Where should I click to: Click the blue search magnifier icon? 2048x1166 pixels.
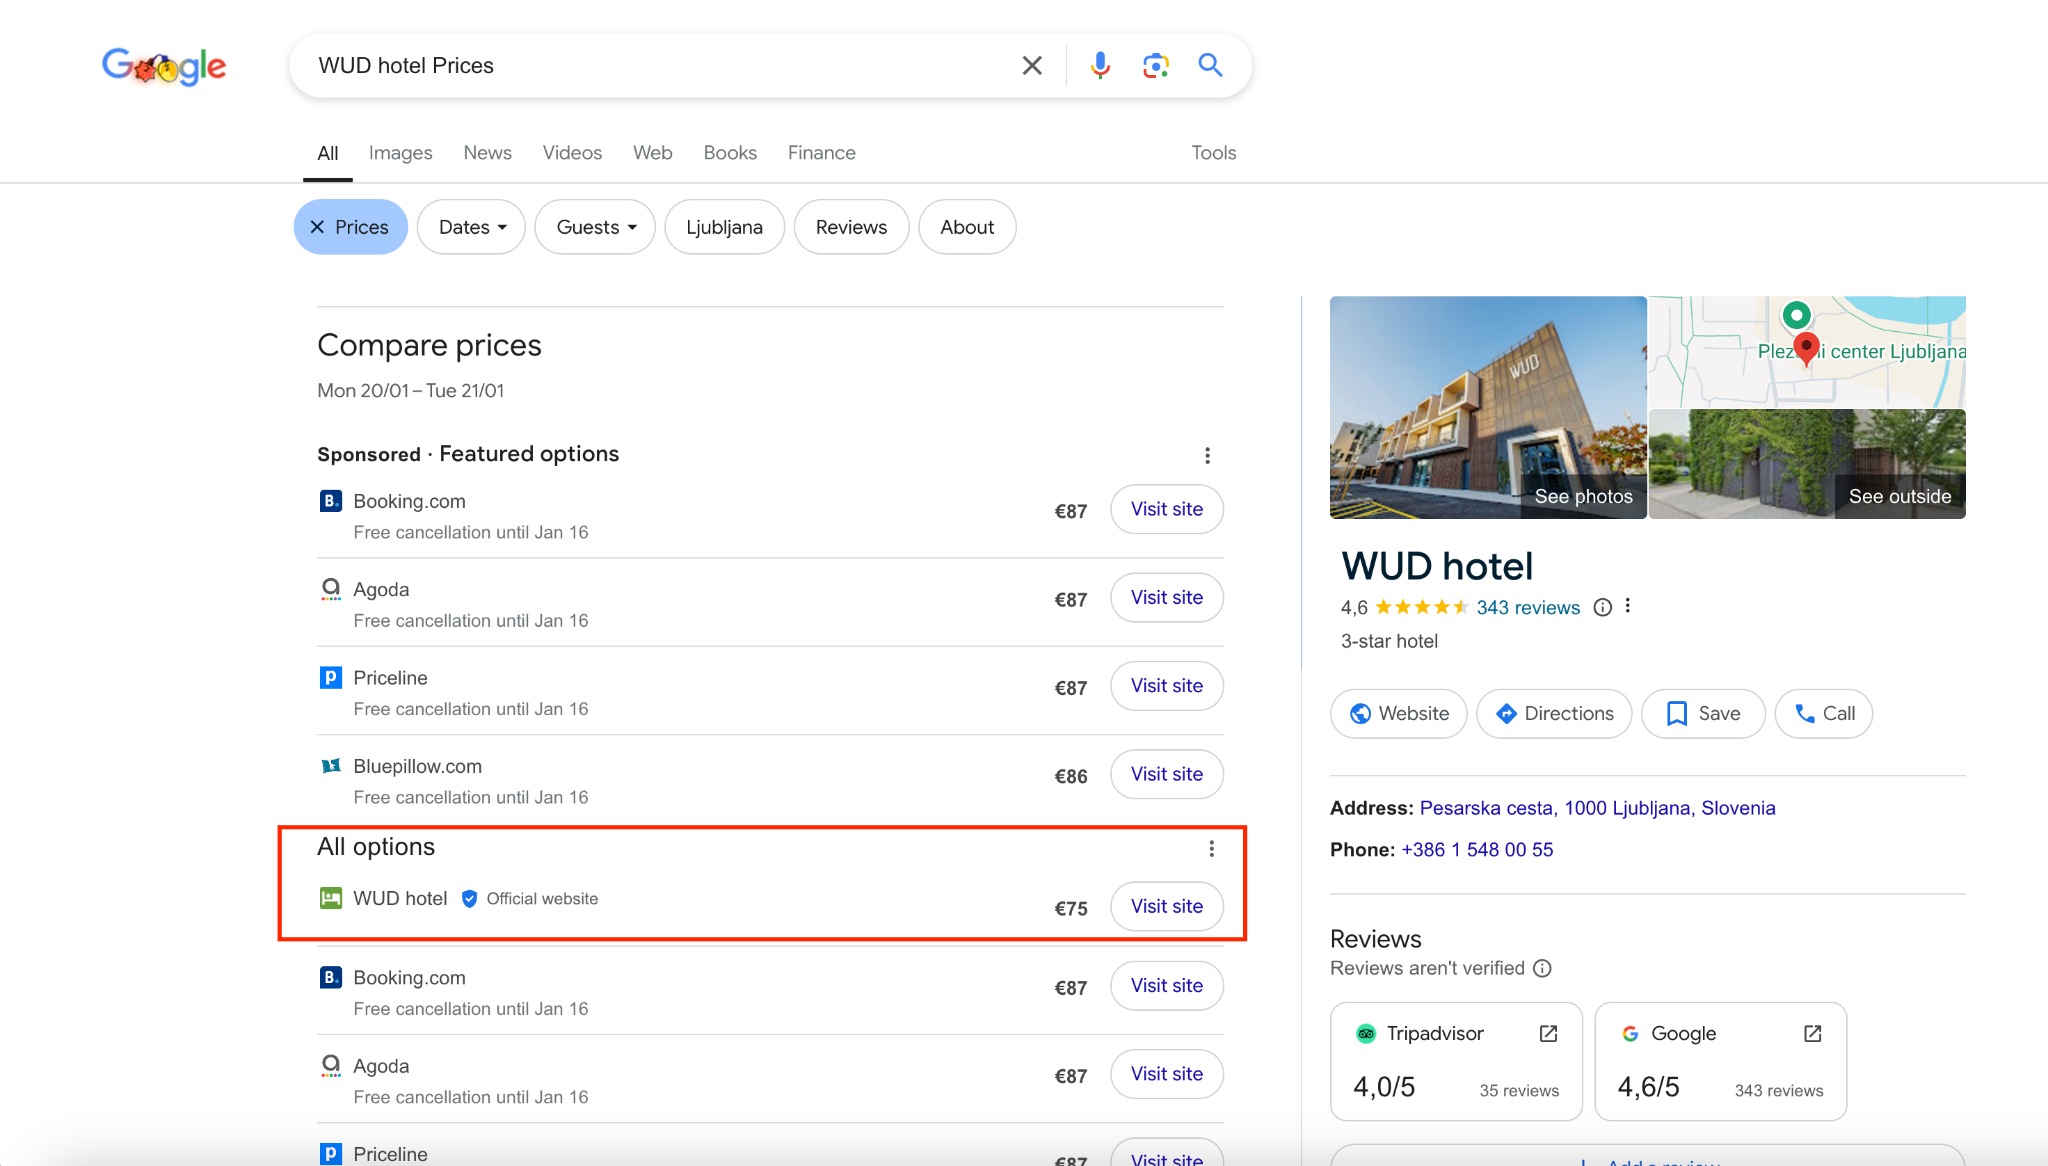(1210, 66)
